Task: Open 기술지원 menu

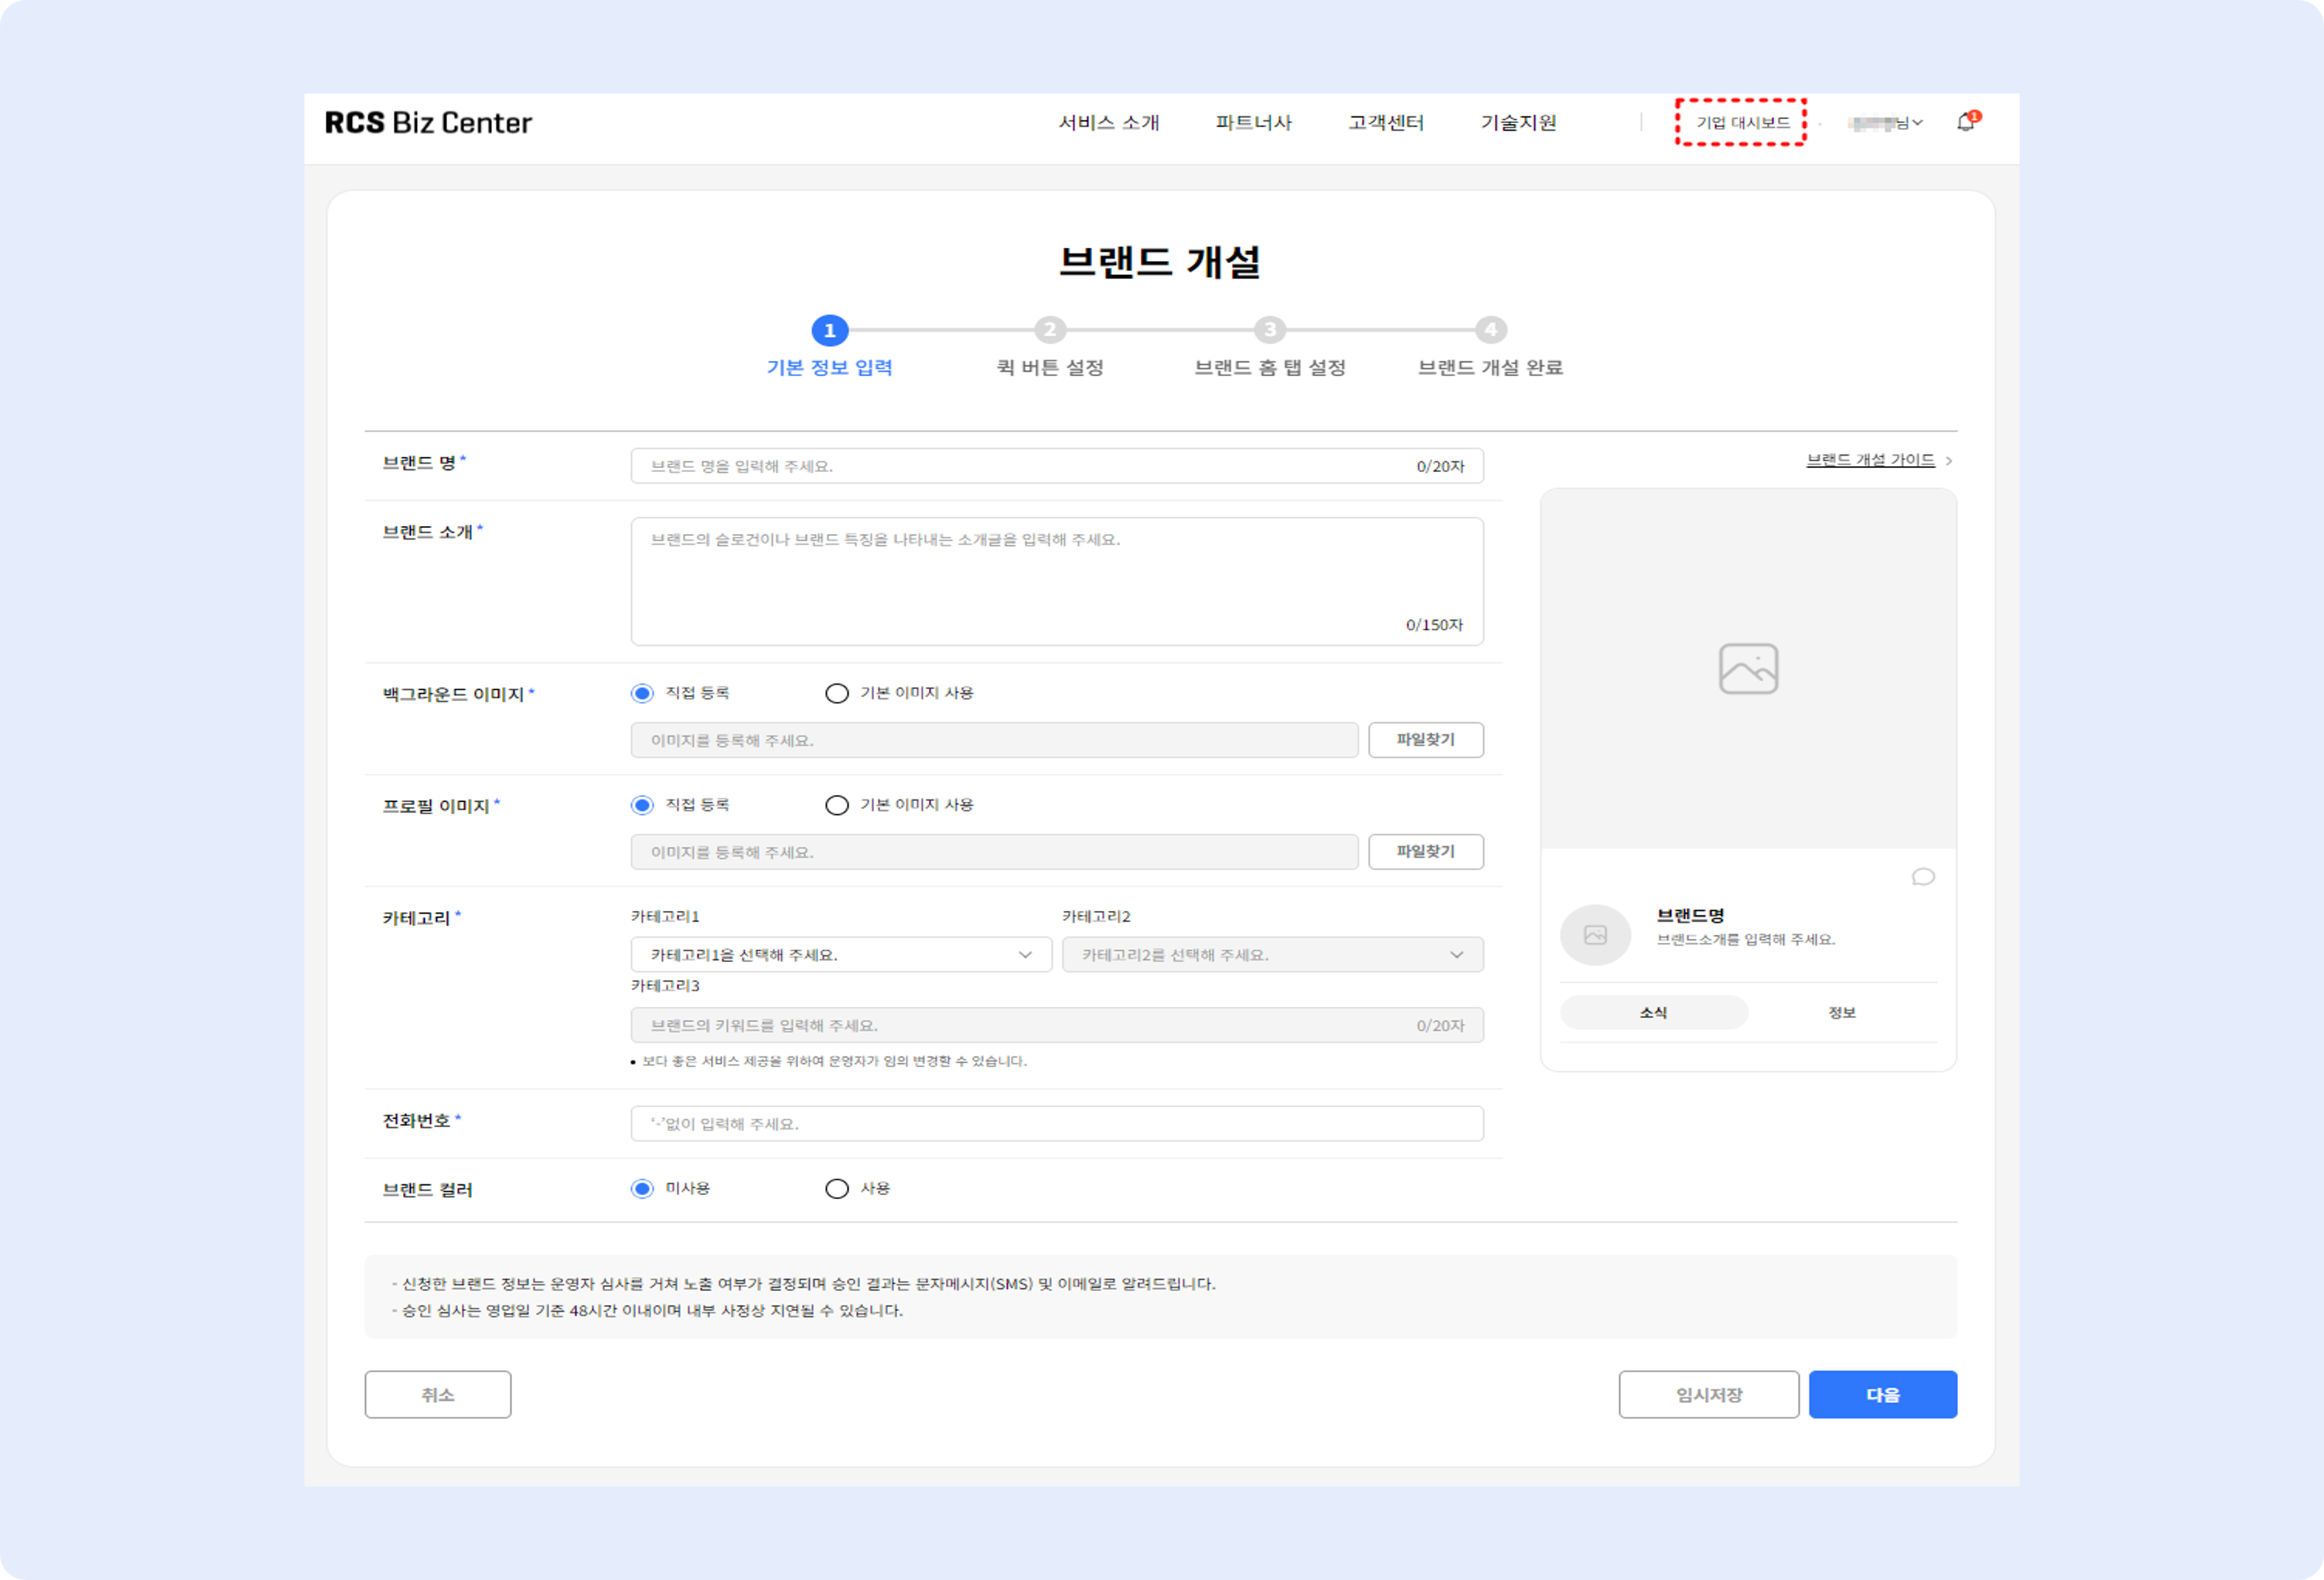Action: click(1518, 122)
